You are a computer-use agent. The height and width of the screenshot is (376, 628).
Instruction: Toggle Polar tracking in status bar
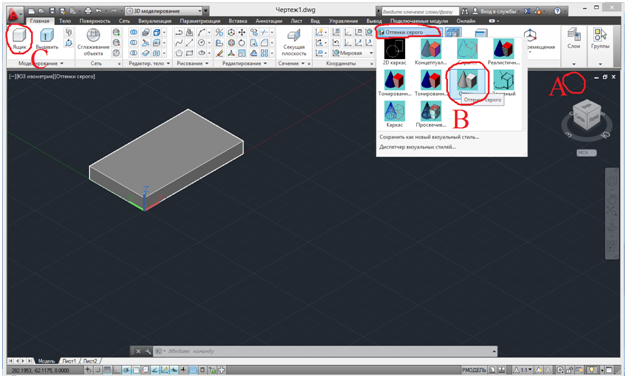[126, 370]
